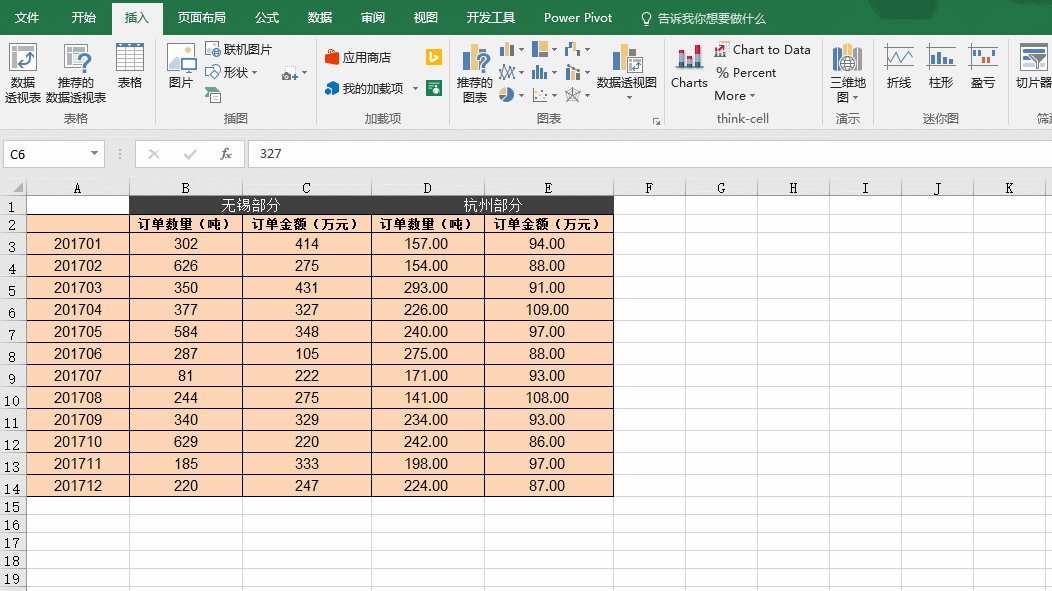Open Recommended Charts (推荐的图表)

point(475,72)
